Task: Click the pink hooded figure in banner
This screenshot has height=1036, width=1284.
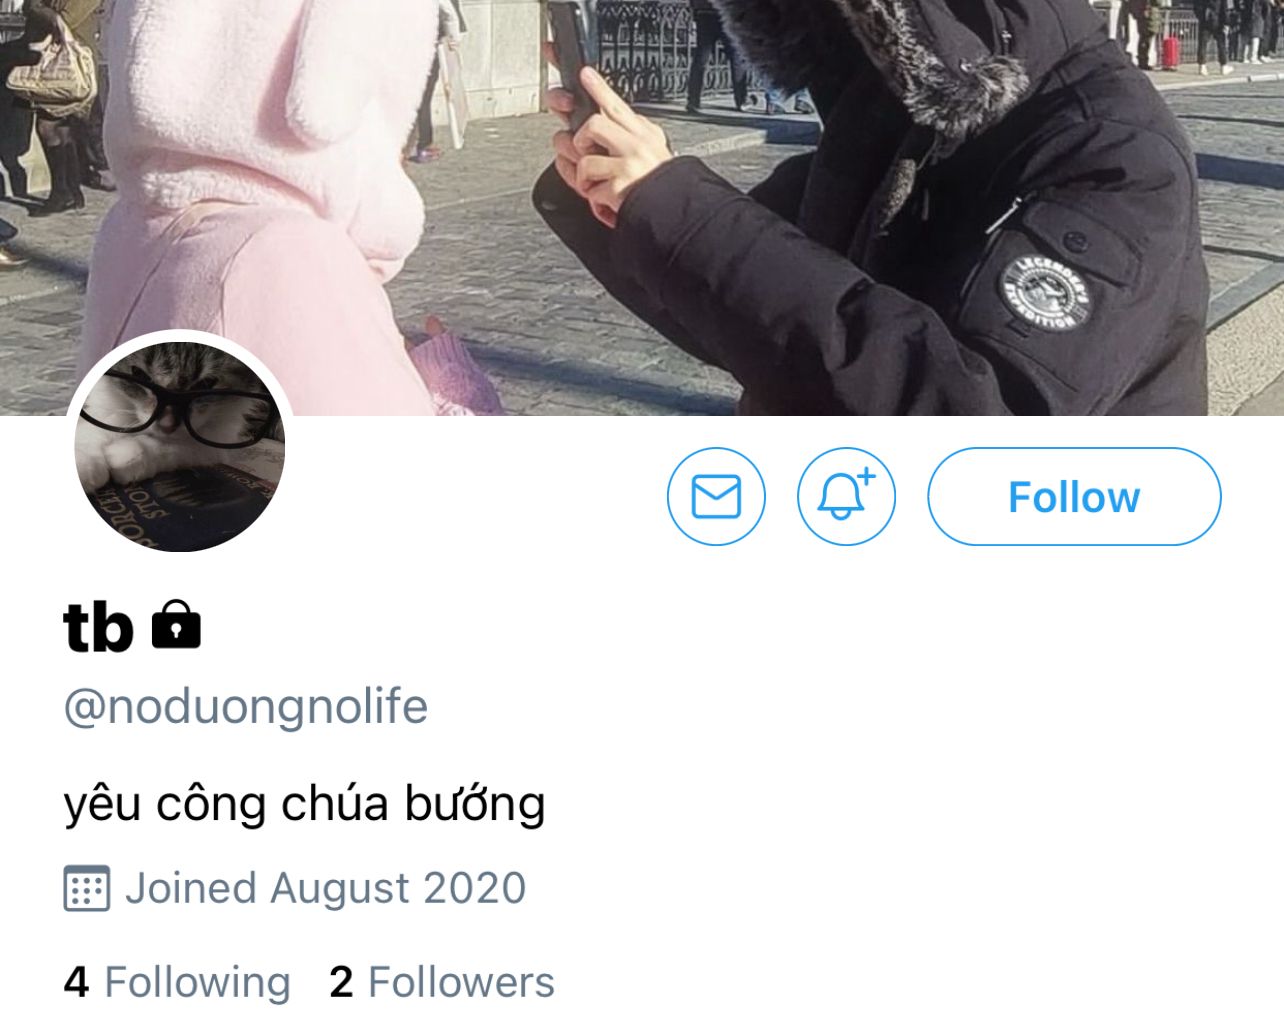Action: click(260, 200)
